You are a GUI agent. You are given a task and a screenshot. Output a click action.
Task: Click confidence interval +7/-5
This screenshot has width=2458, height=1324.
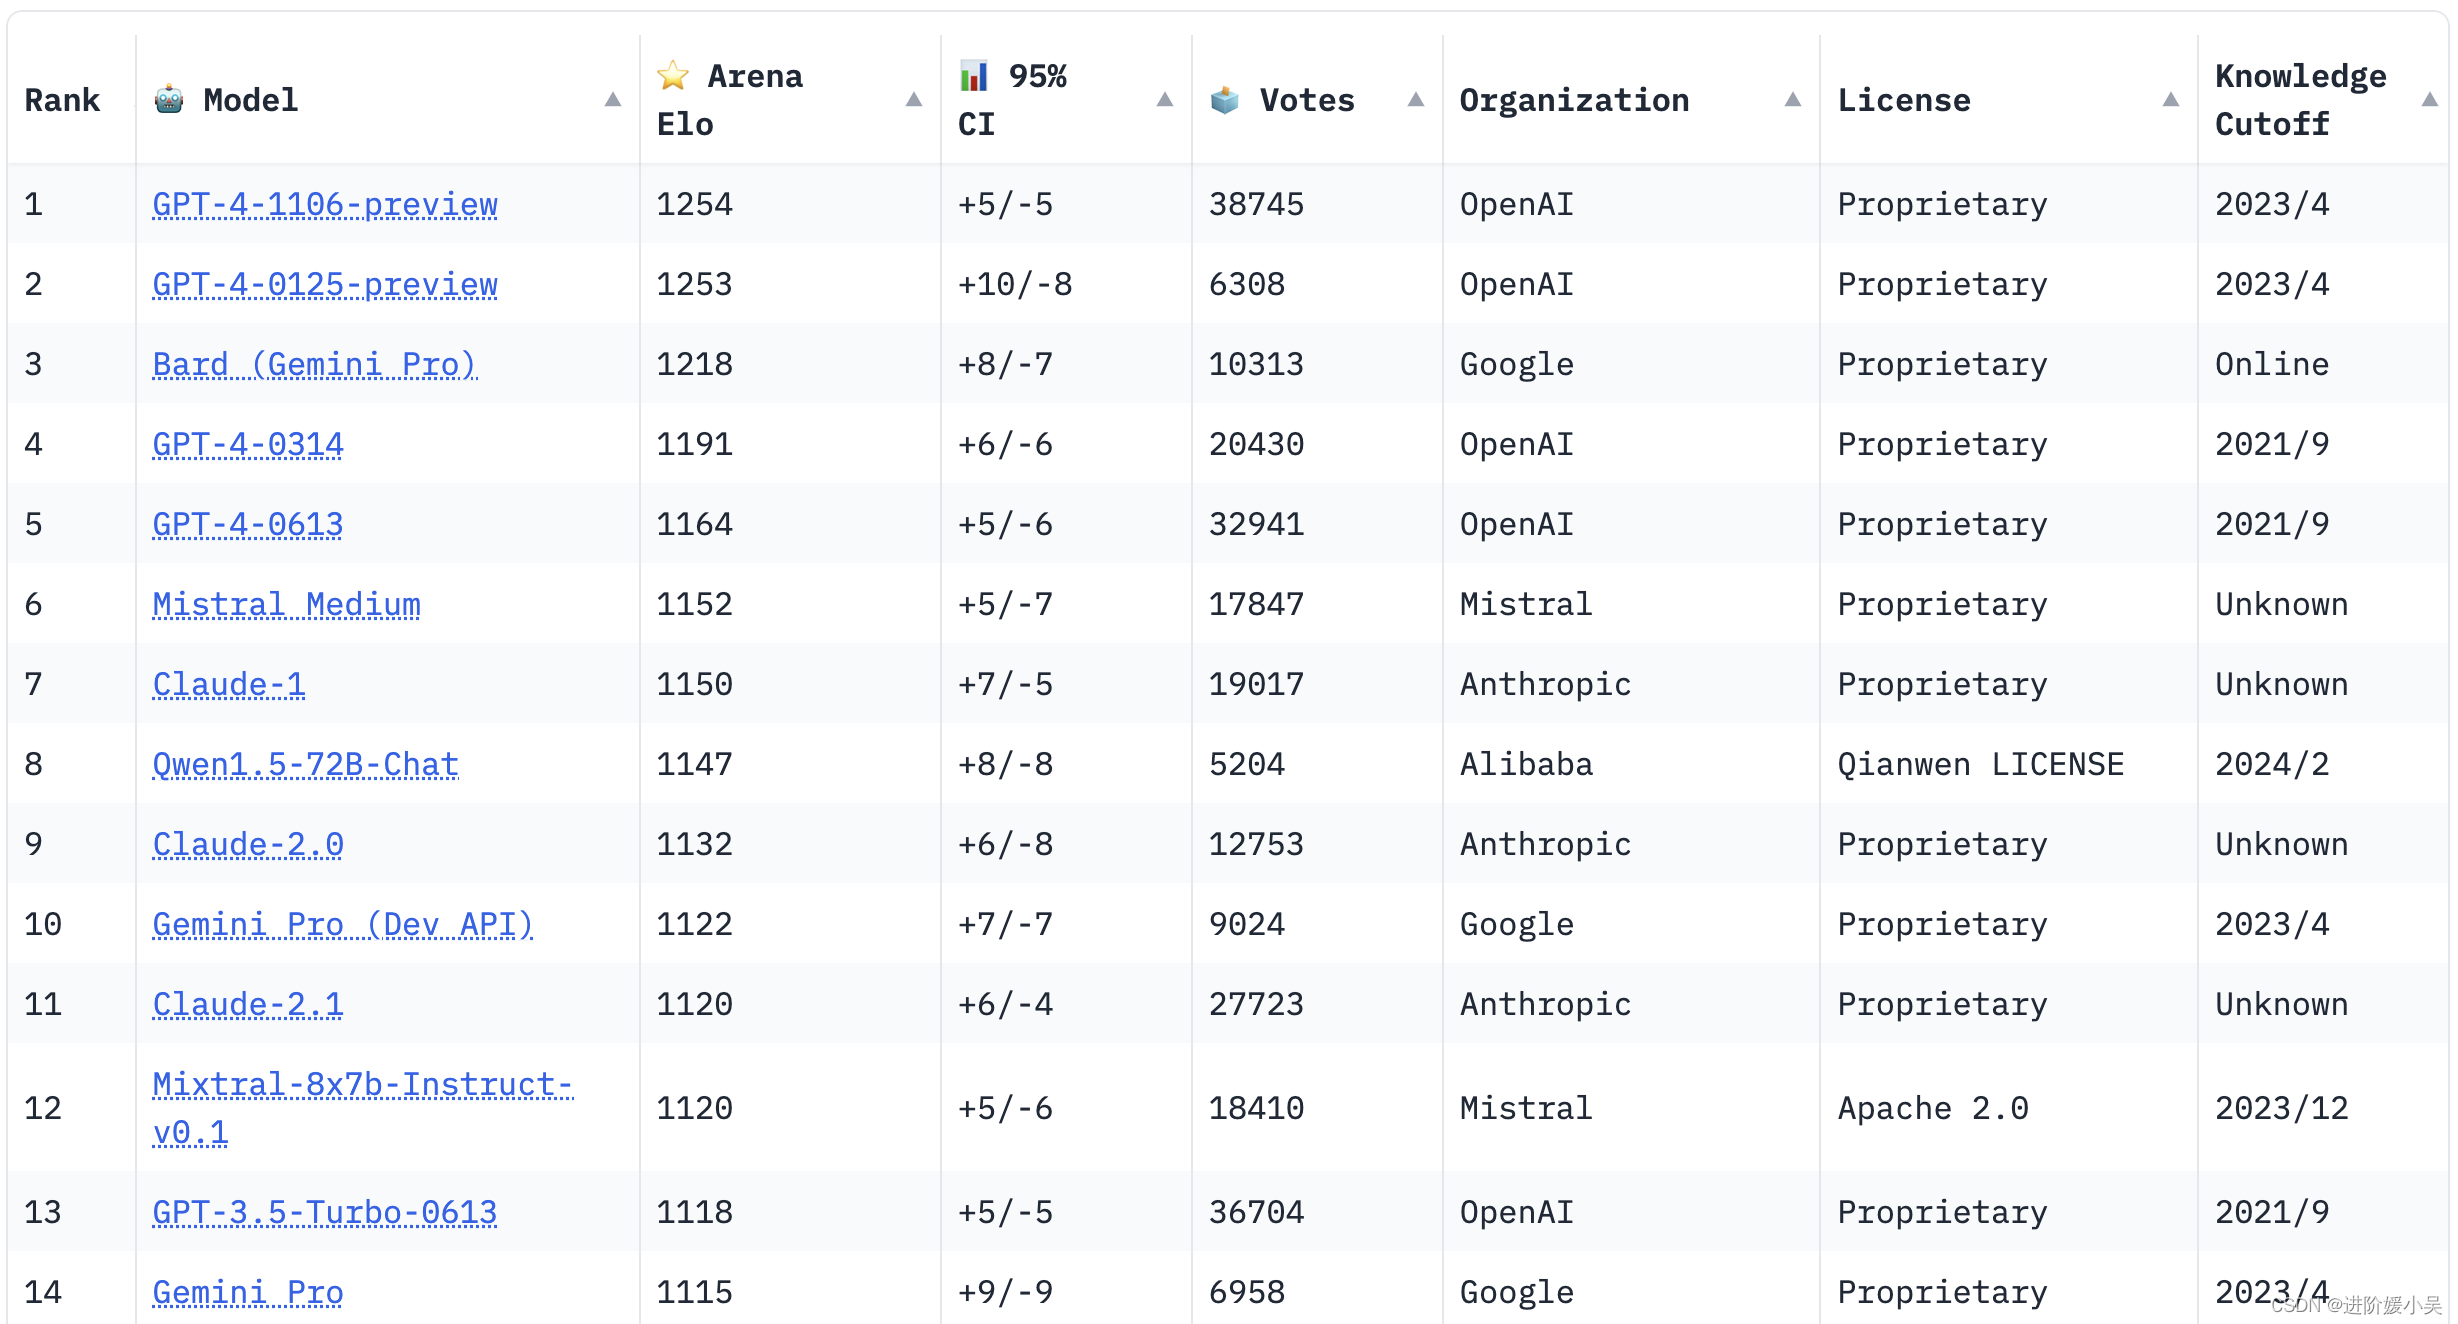[x=1006, y=684]
